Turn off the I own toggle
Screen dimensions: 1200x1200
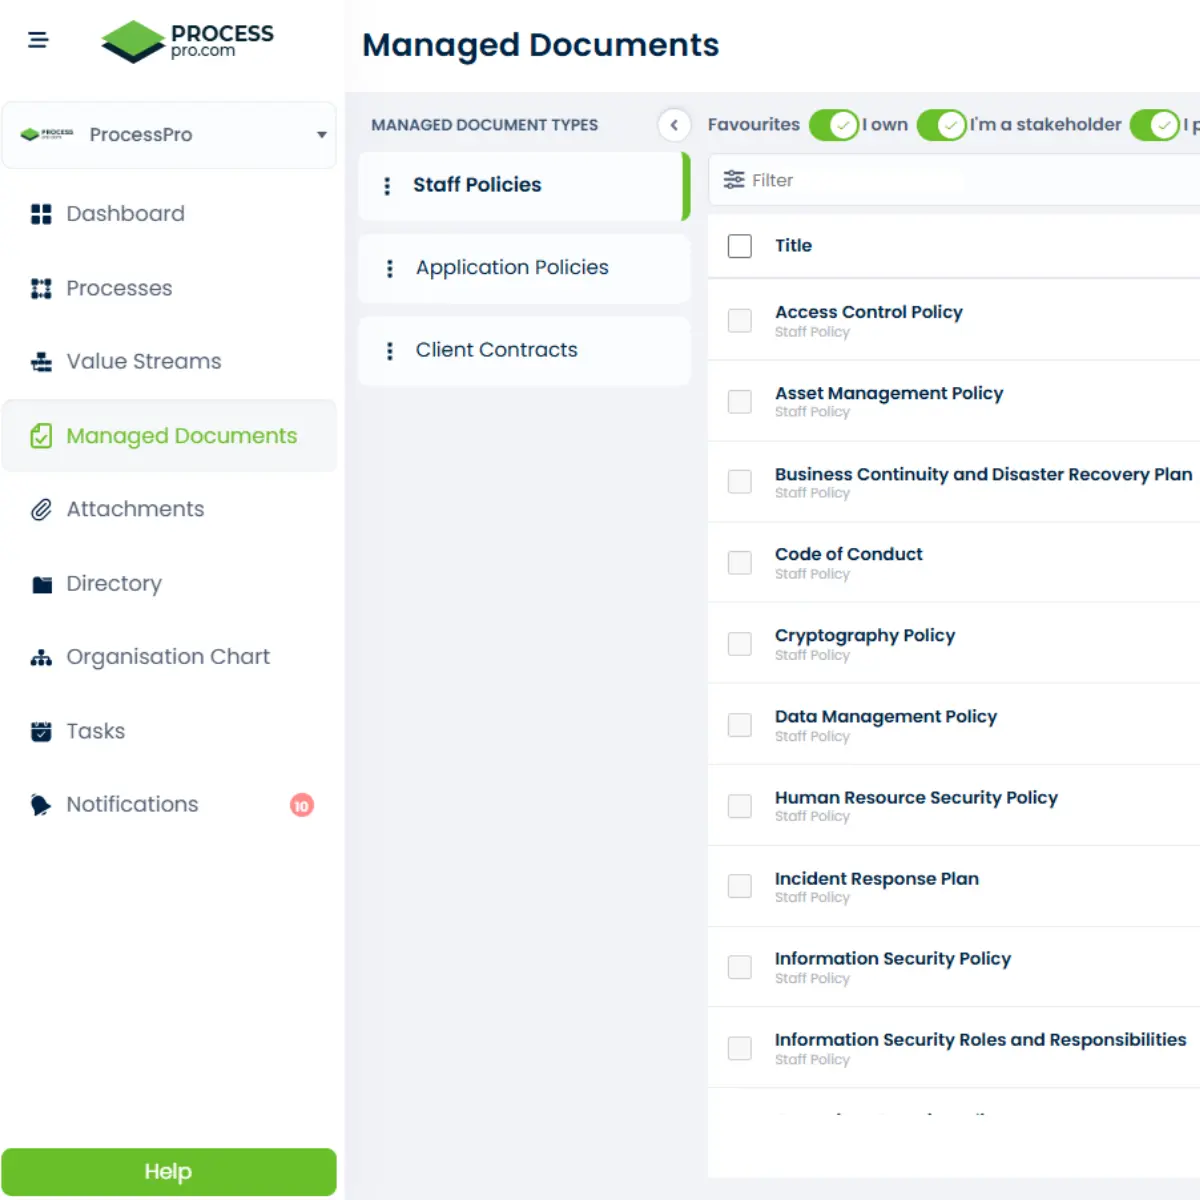click(941, 125)
